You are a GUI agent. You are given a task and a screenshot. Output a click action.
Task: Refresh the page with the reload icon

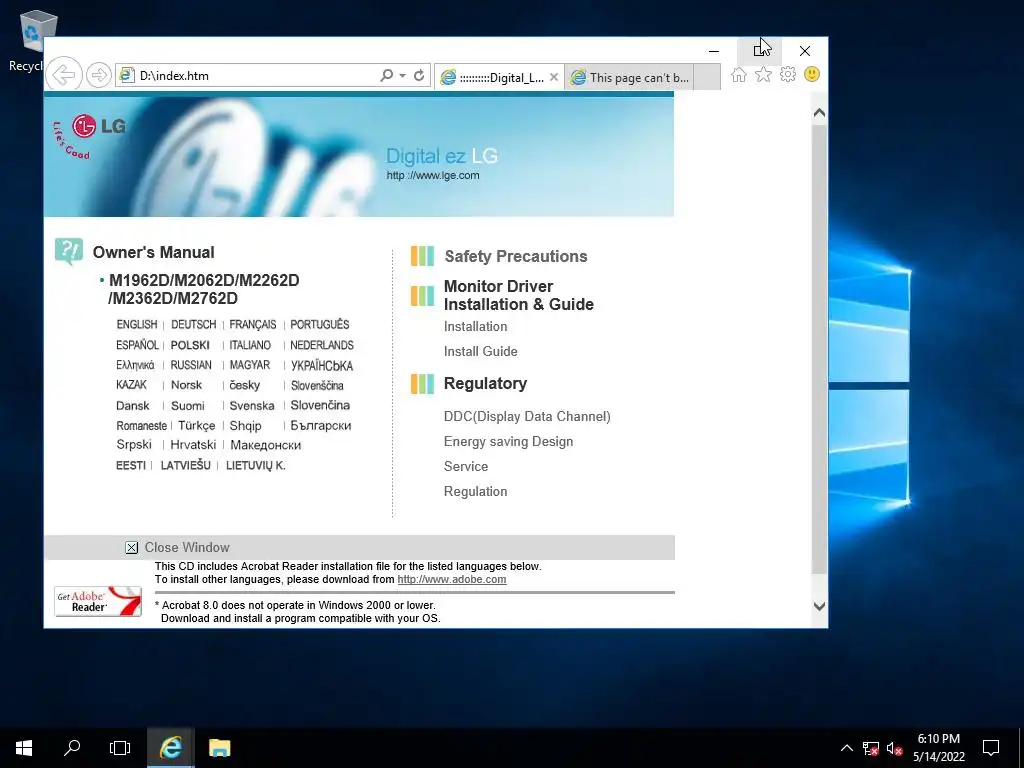point(419,75)
